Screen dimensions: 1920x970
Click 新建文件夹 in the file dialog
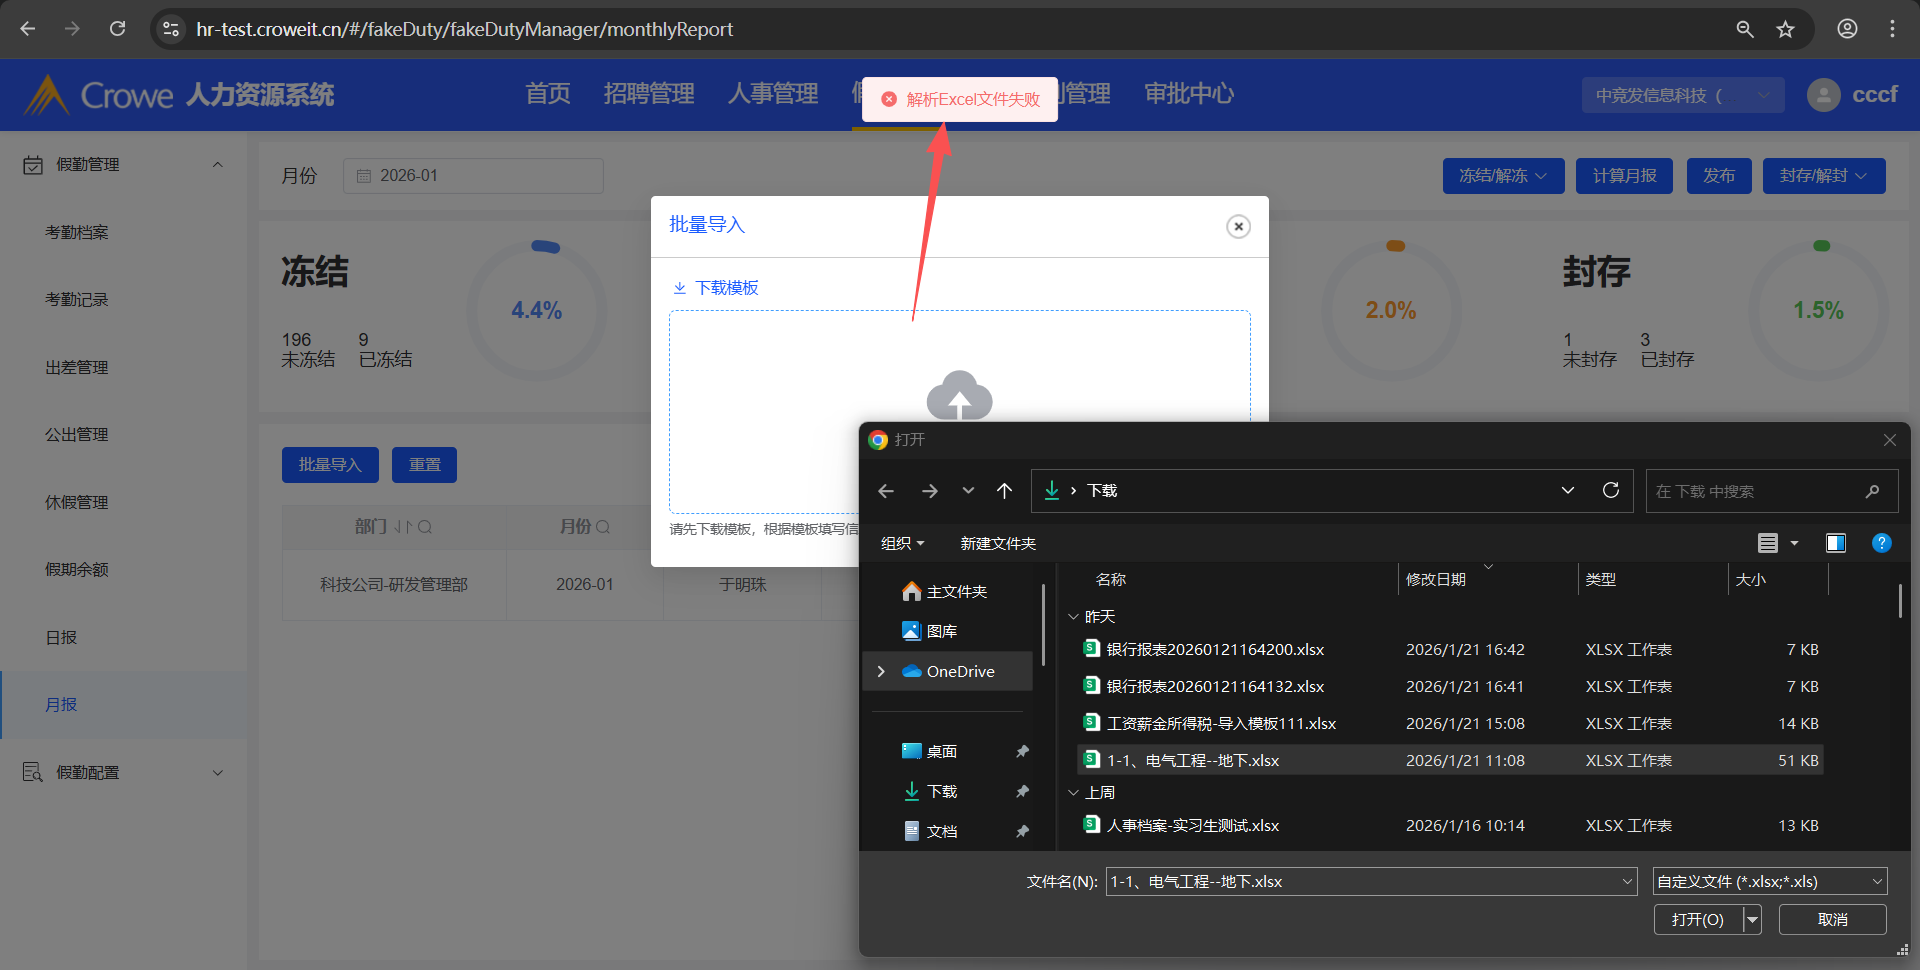point(998,543)
